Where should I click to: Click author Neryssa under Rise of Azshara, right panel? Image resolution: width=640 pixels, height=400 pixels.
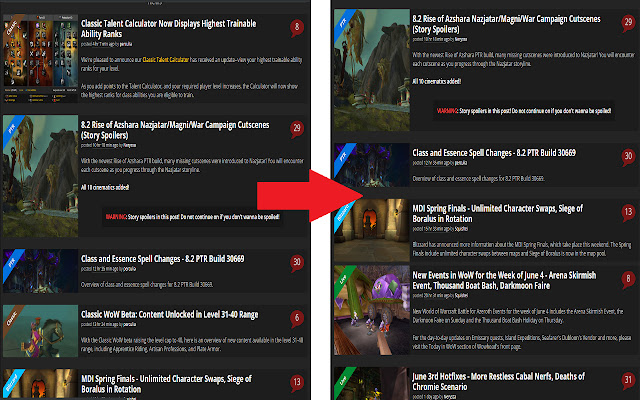tap(461, 39)
